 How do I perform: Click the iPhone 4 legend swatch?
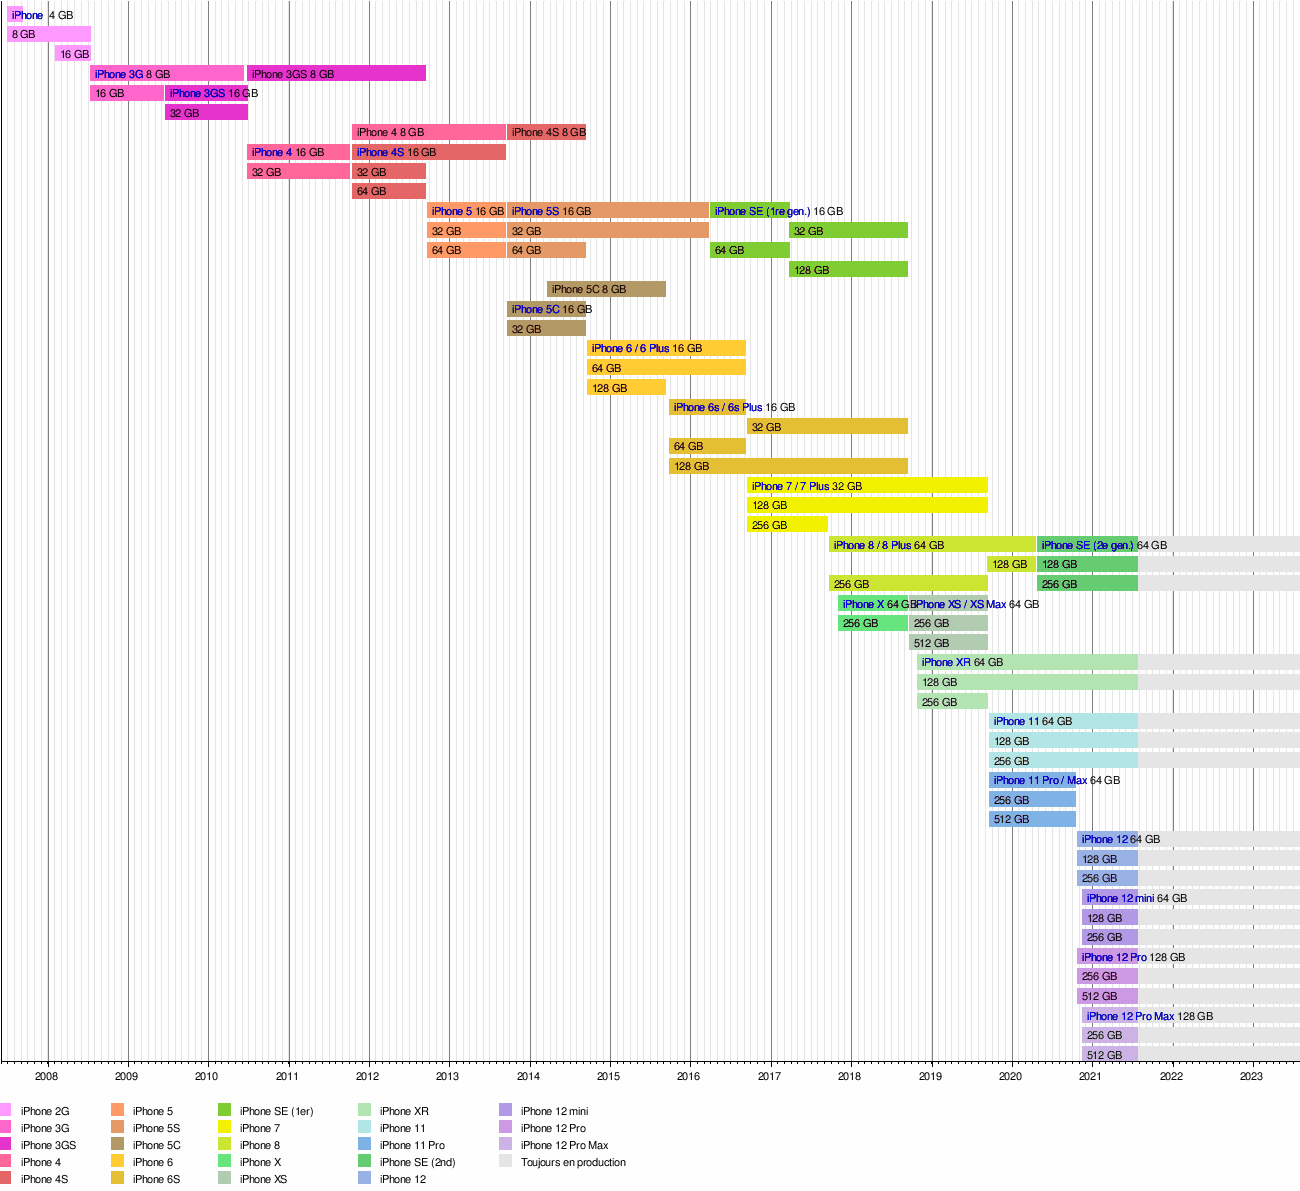[5, 1162]
